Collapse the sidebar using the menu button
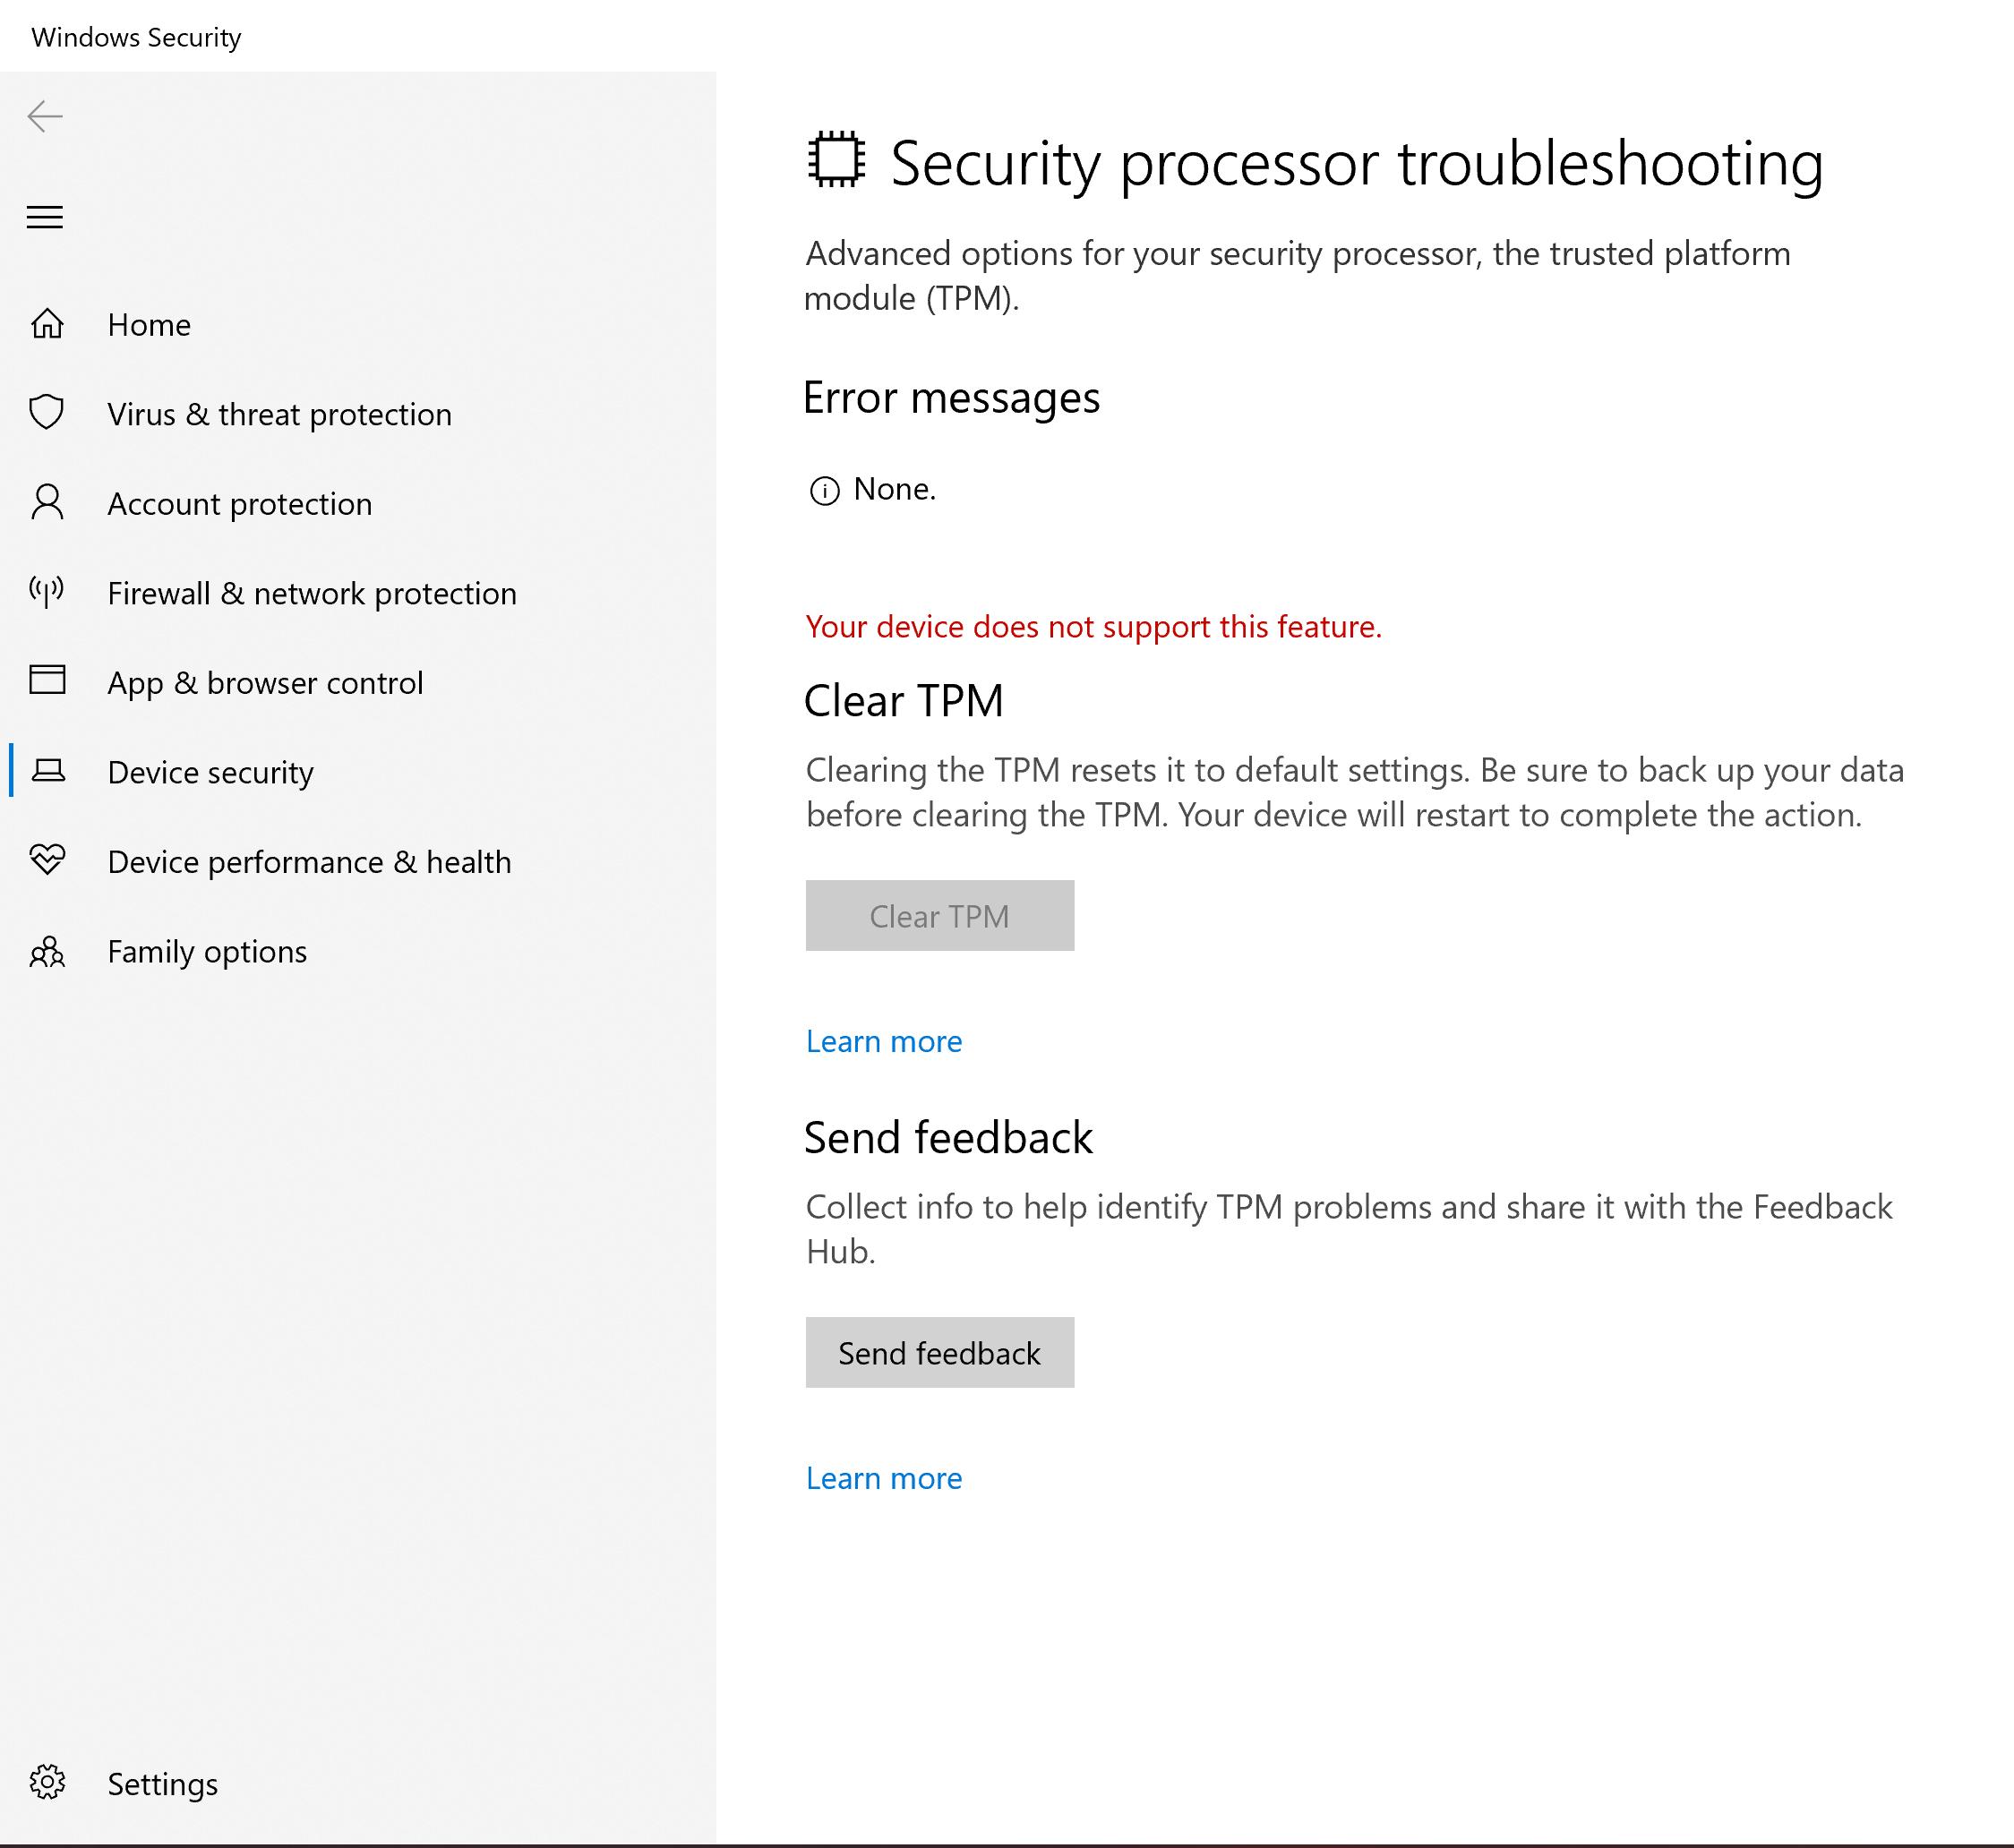 click(x=45, y=218)
